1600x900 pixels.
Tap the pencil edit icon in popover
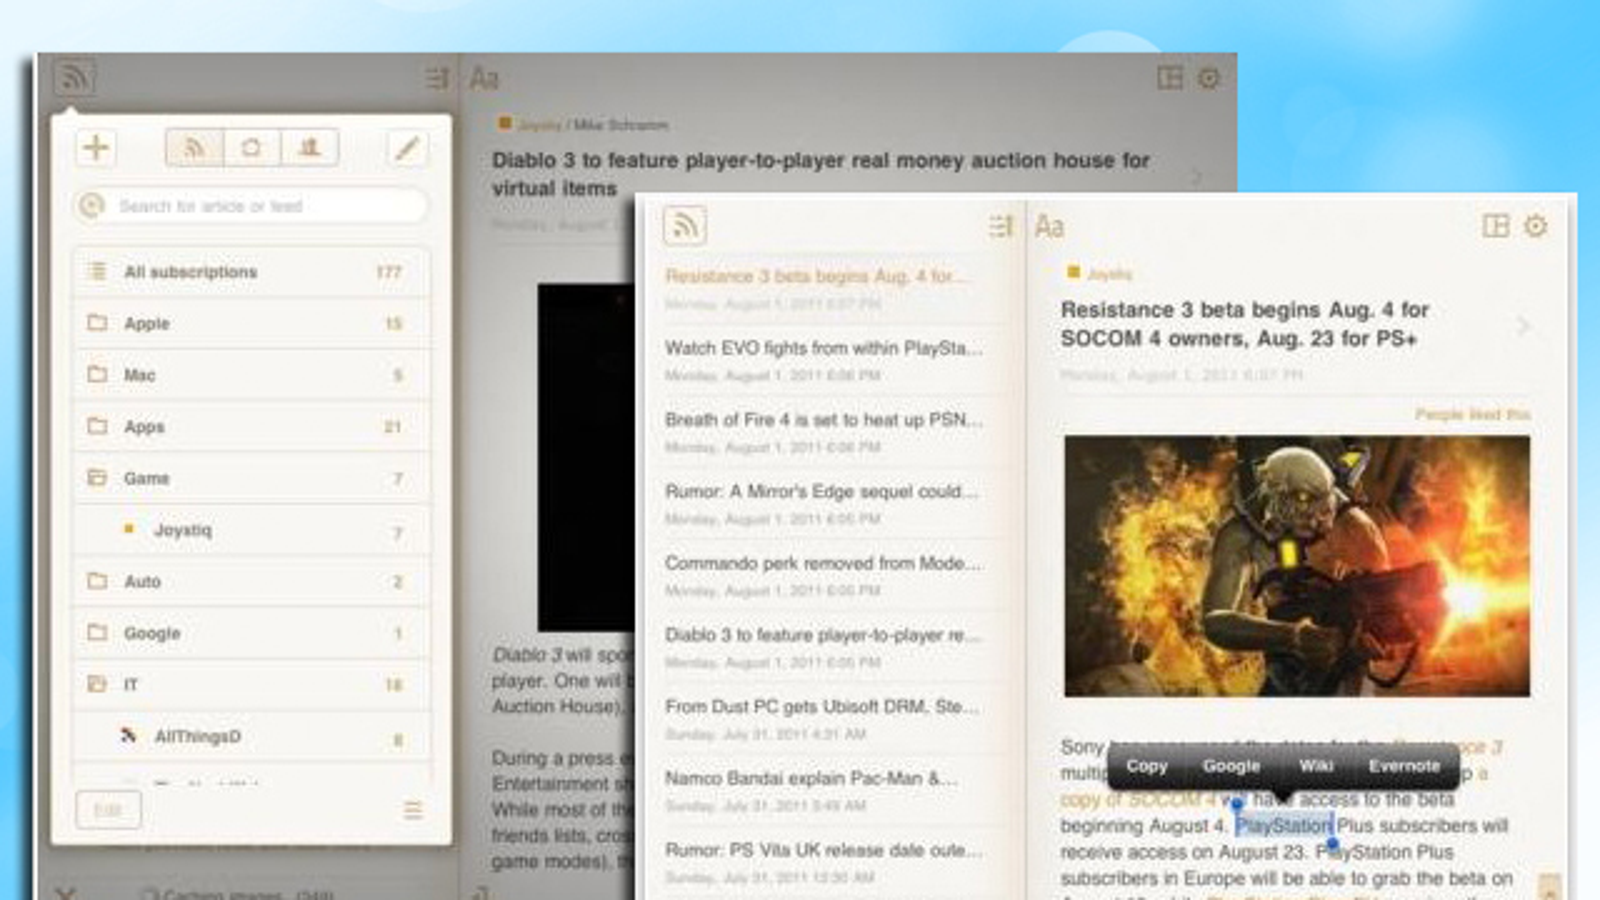406,148
